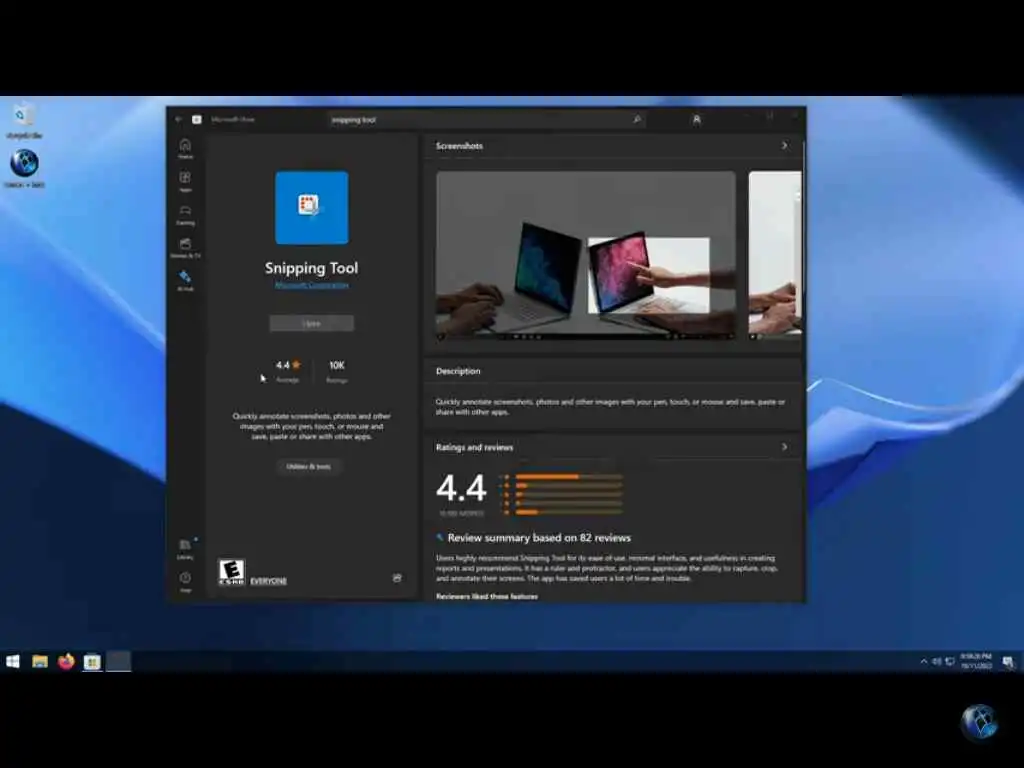This screenshot has width=1024, height=768.
Task: Click the search magnifier icon
Action: tap(637, 120)
